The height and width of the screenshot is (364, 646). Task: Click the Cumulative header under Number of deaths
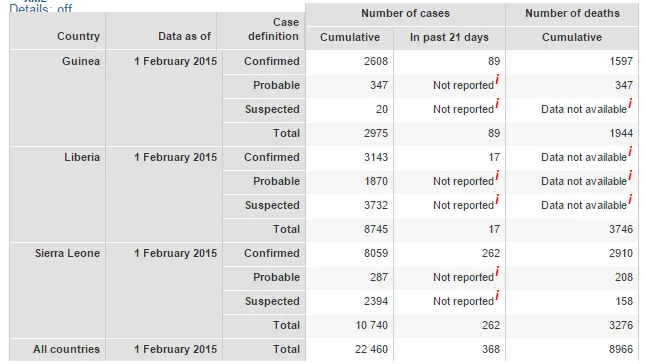[x=572, y=37]
